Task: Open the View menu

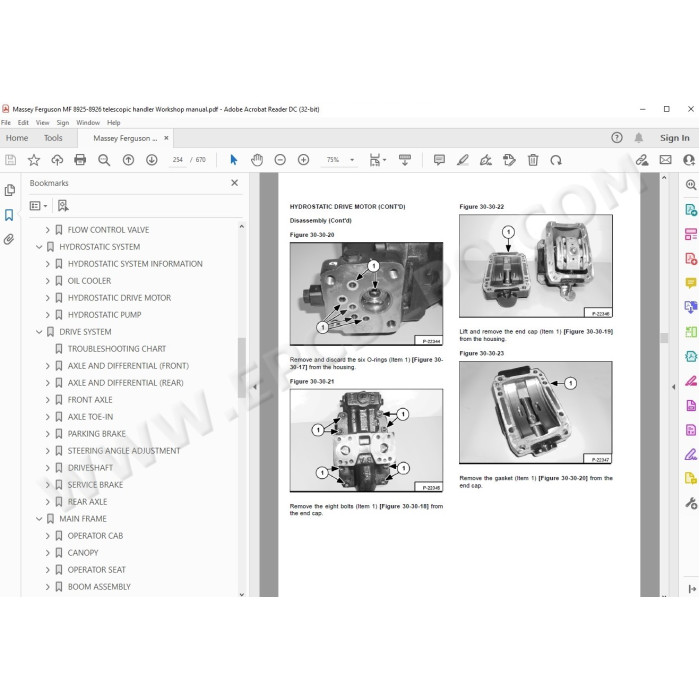Action: tap(42, 122)
